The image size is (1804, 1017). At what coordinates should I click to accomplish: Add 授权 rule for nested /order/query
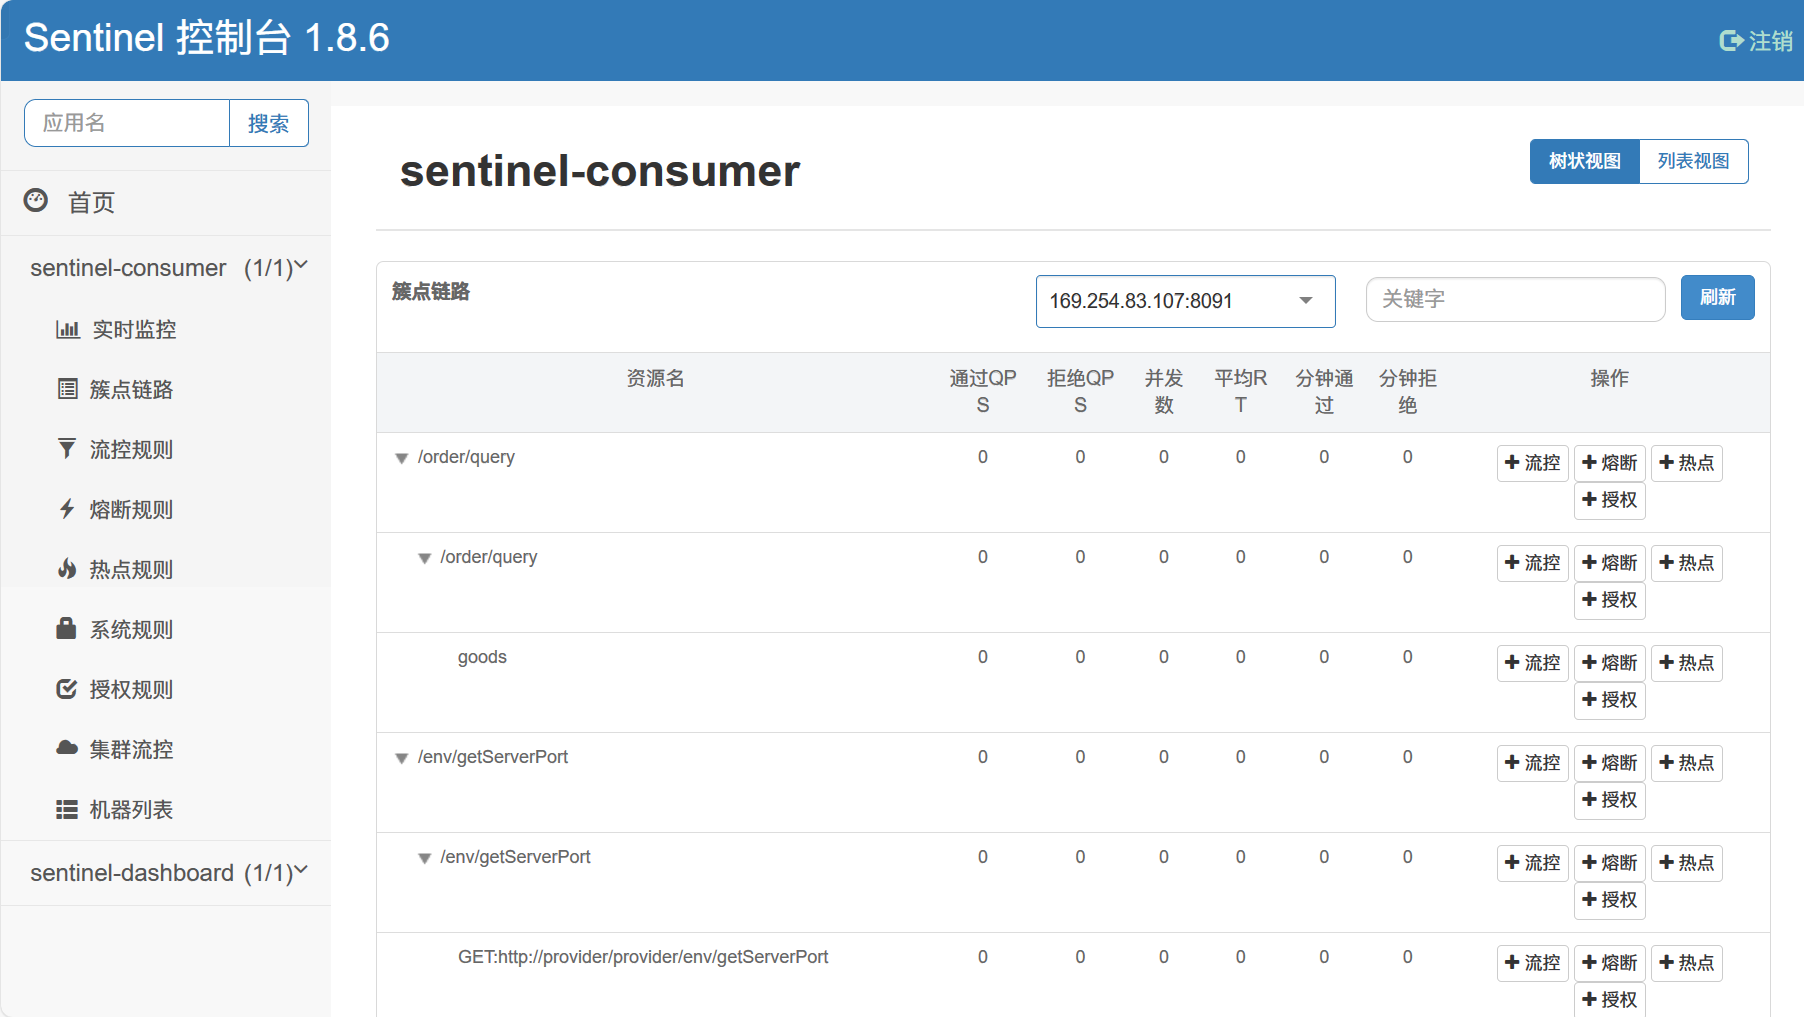(x=1609, y=600)
